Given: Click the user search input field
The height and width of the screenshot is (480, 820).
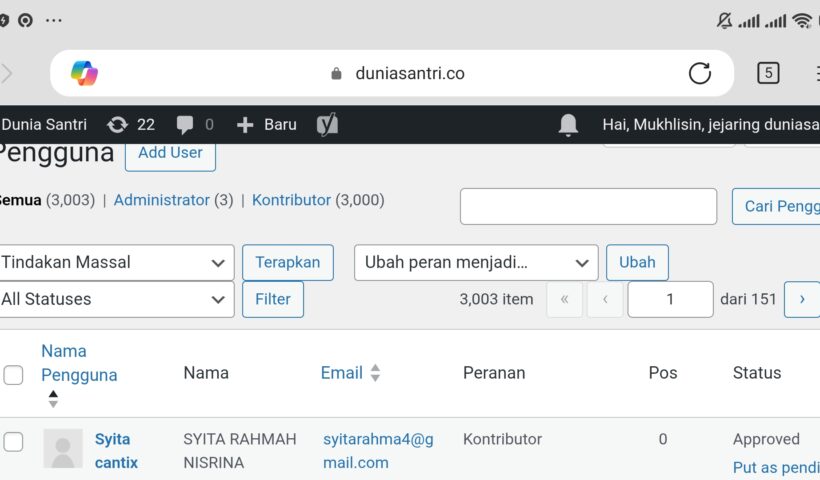Looking at the screenshot, I should pos(588,207).
